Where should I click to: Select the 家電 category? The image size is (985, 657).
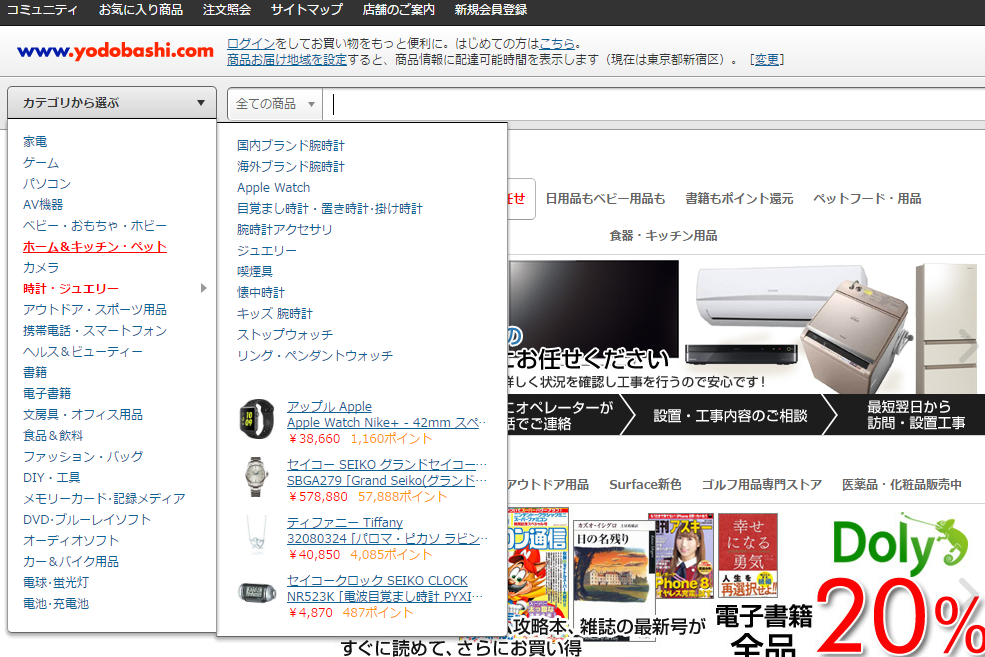[35, 141]
